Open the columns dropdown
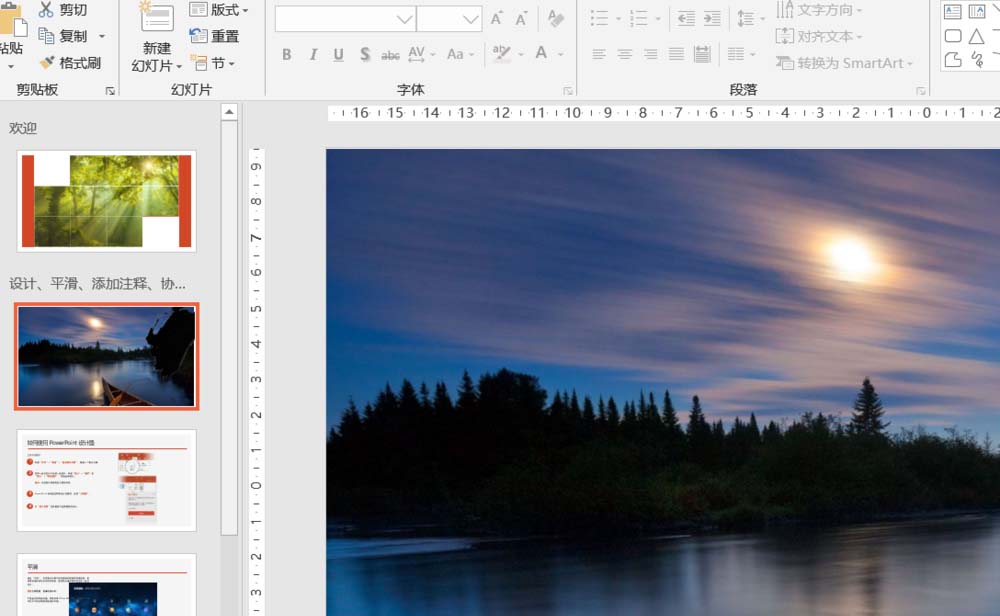Viewport: 1000px width, 616px height. 742,54
